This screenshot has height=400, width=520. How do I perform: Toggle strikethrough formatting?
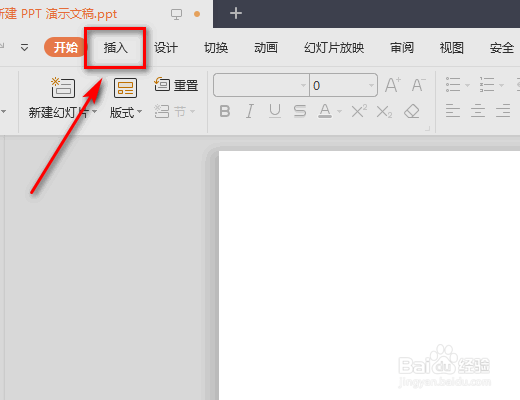coord(300,111)
